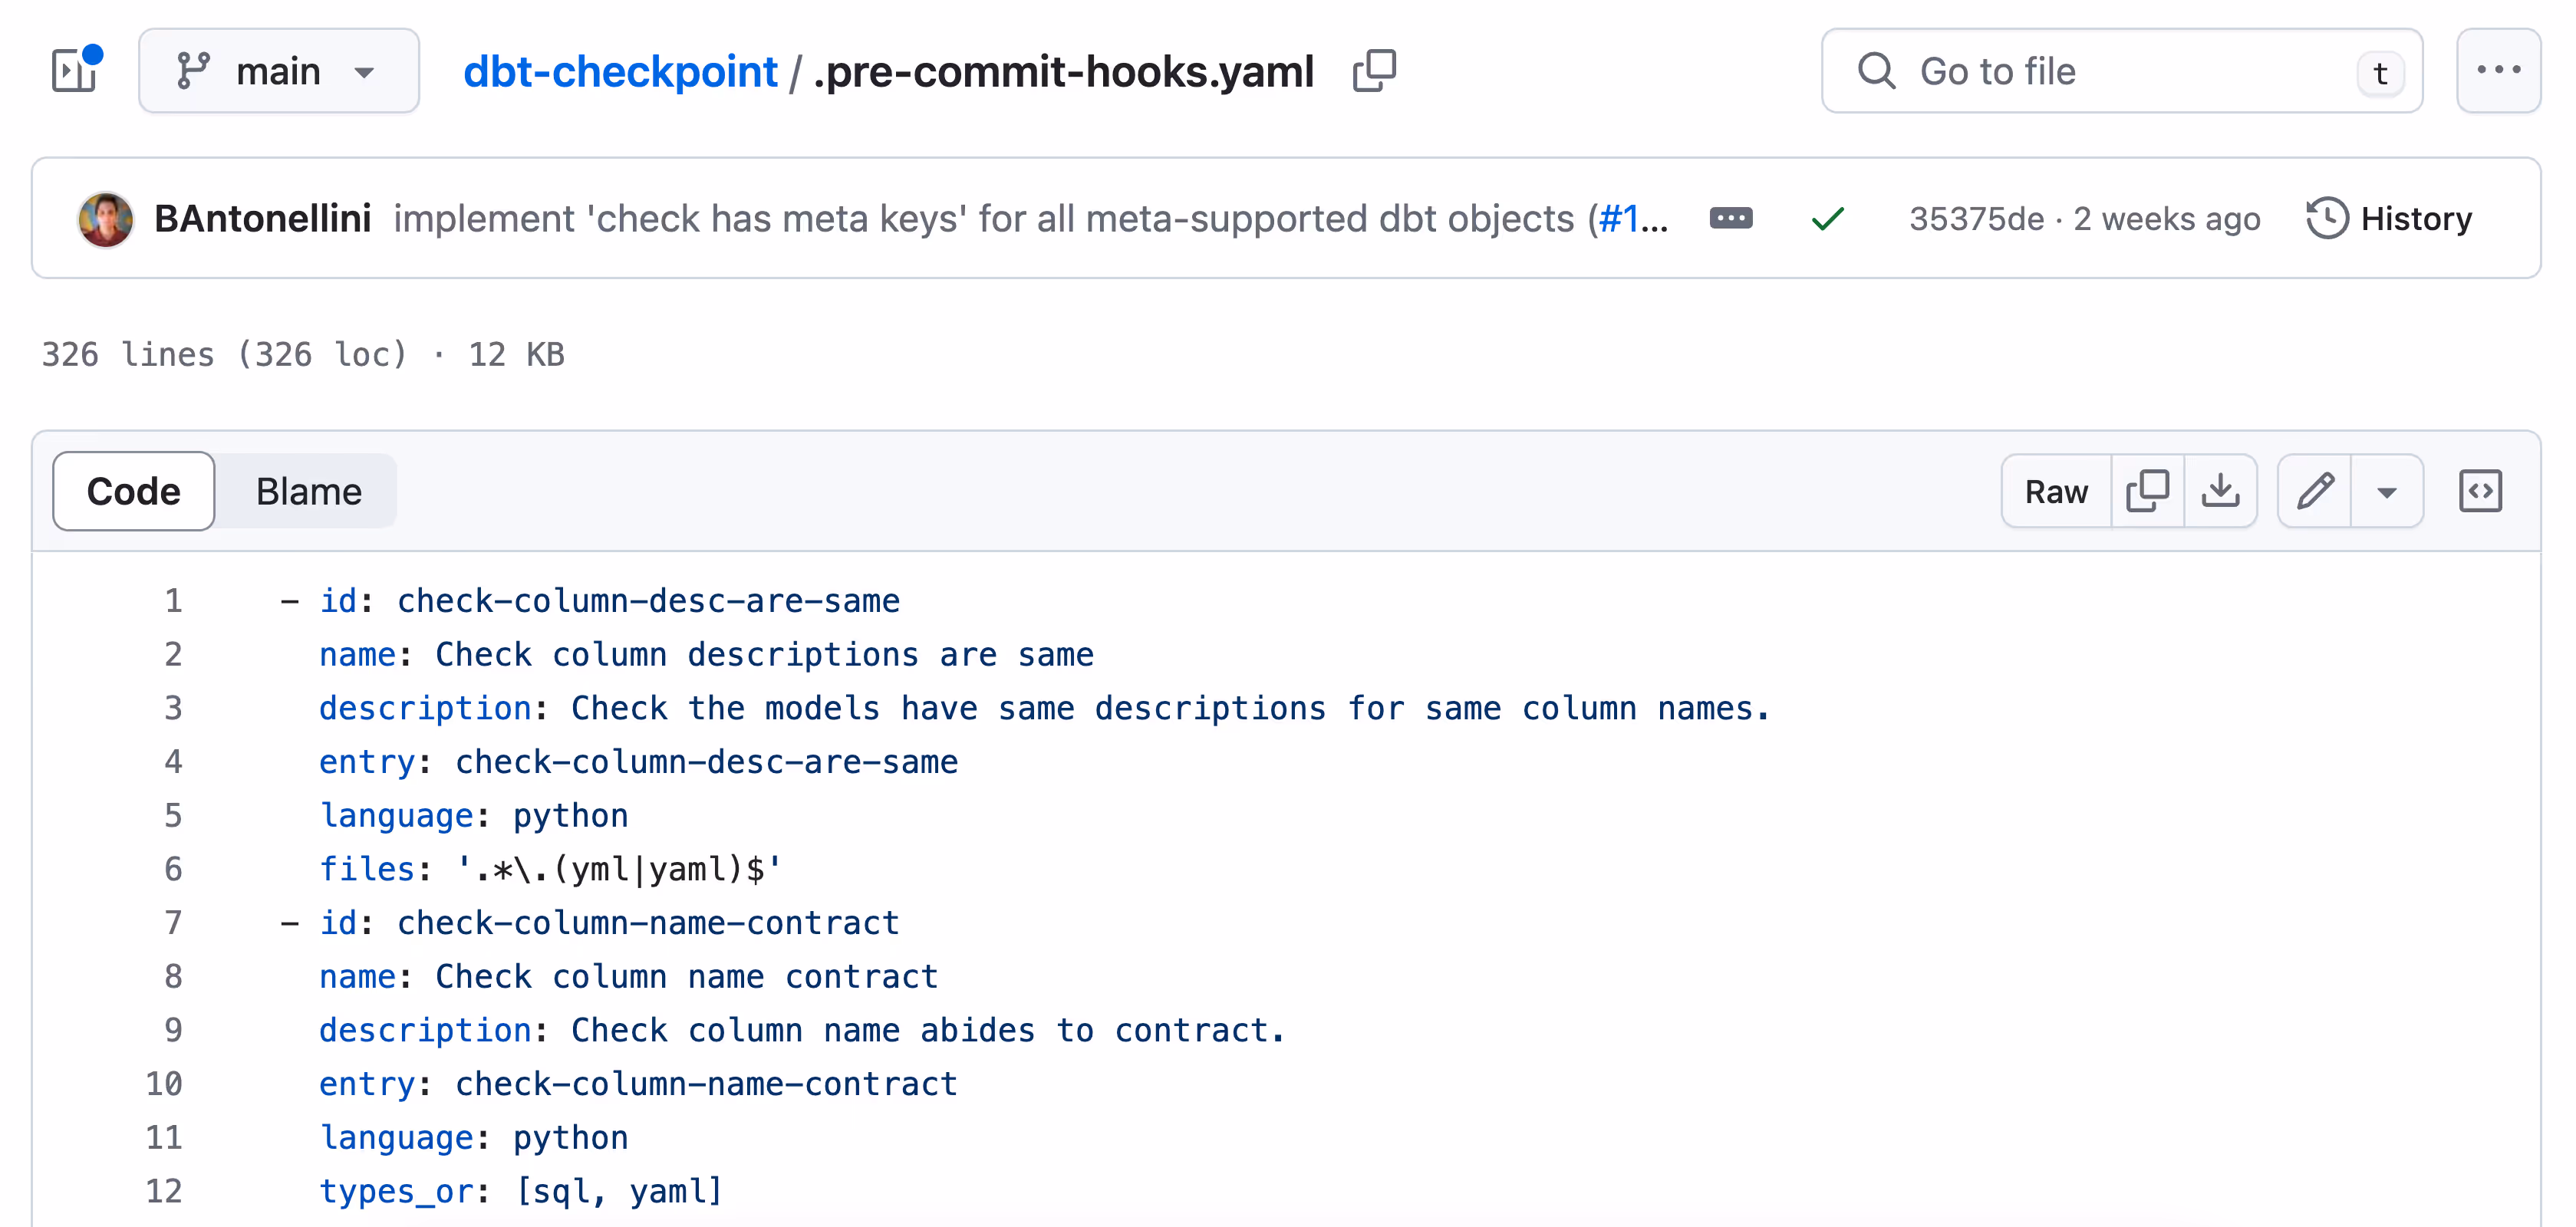This screenshot has height=1227, width=2576.
Task: Select line number 7
Action: tap(173, 922)
